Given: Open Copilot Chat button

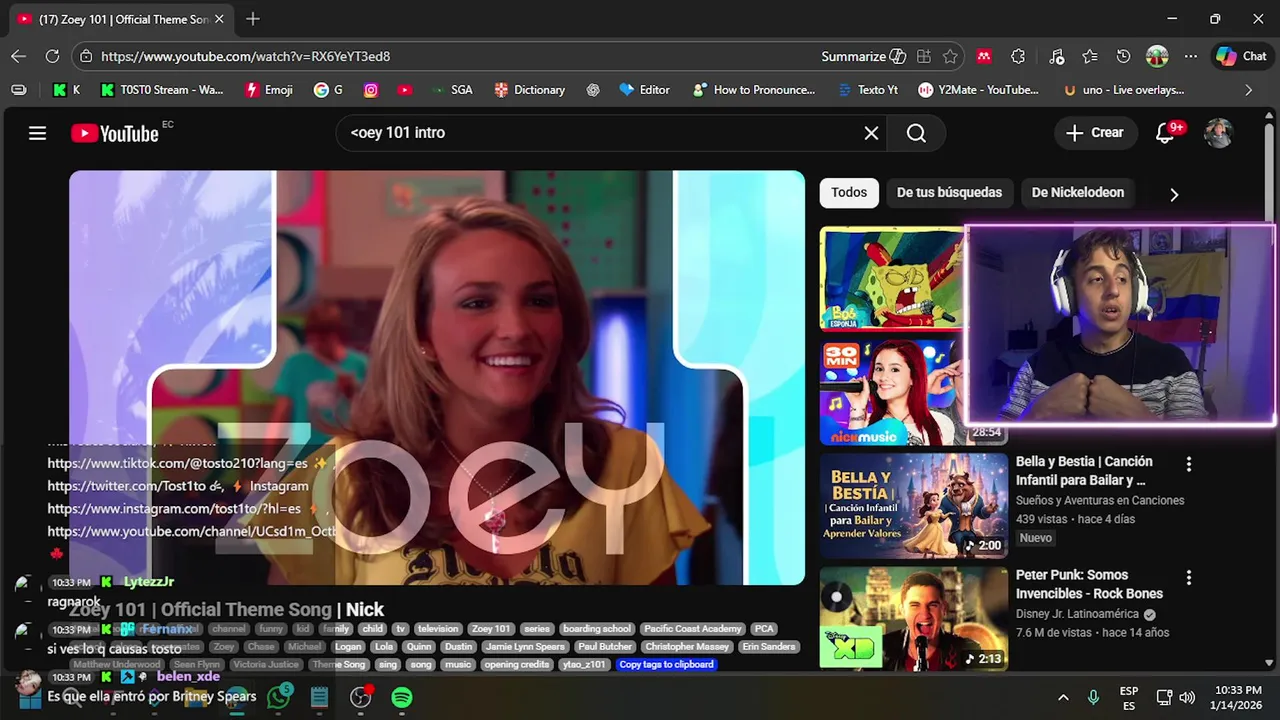Looking at the screenshot, I should coord(1241,57).
